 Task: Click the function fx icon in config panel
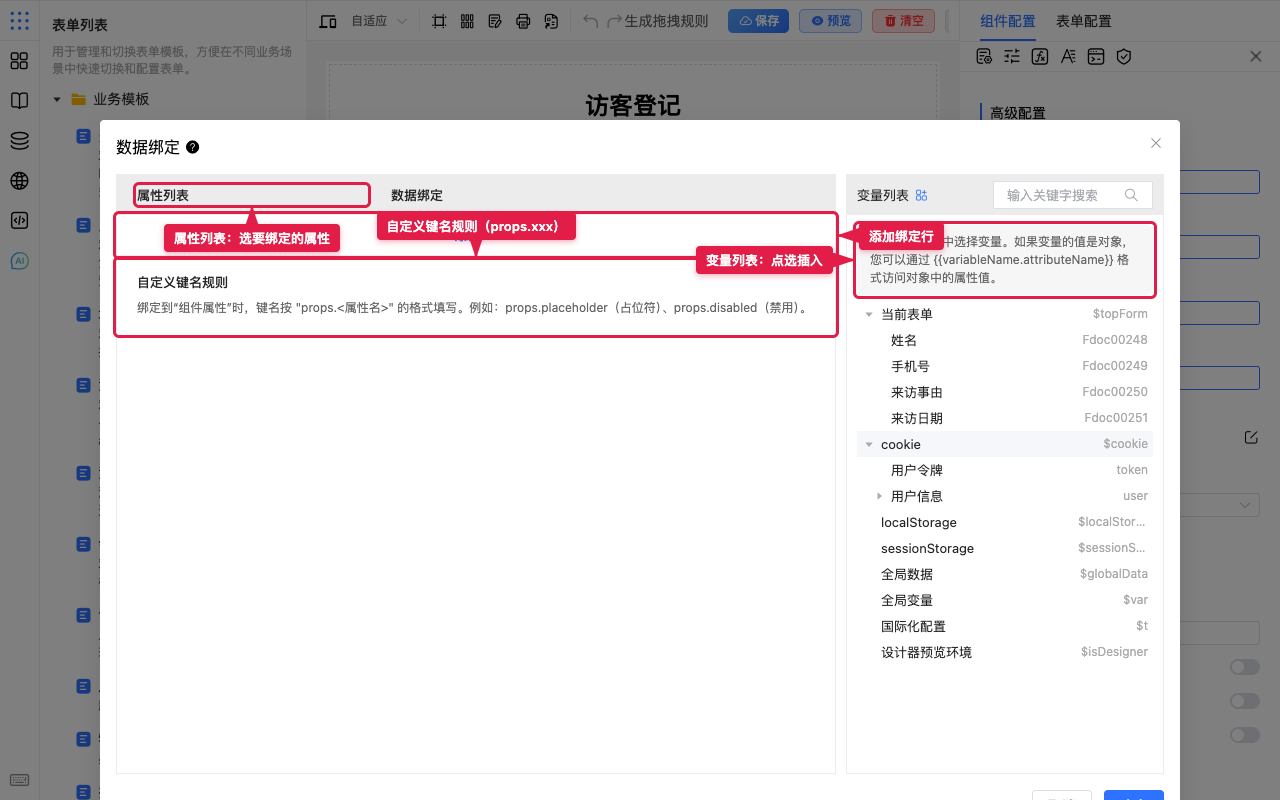(1040, 57)
